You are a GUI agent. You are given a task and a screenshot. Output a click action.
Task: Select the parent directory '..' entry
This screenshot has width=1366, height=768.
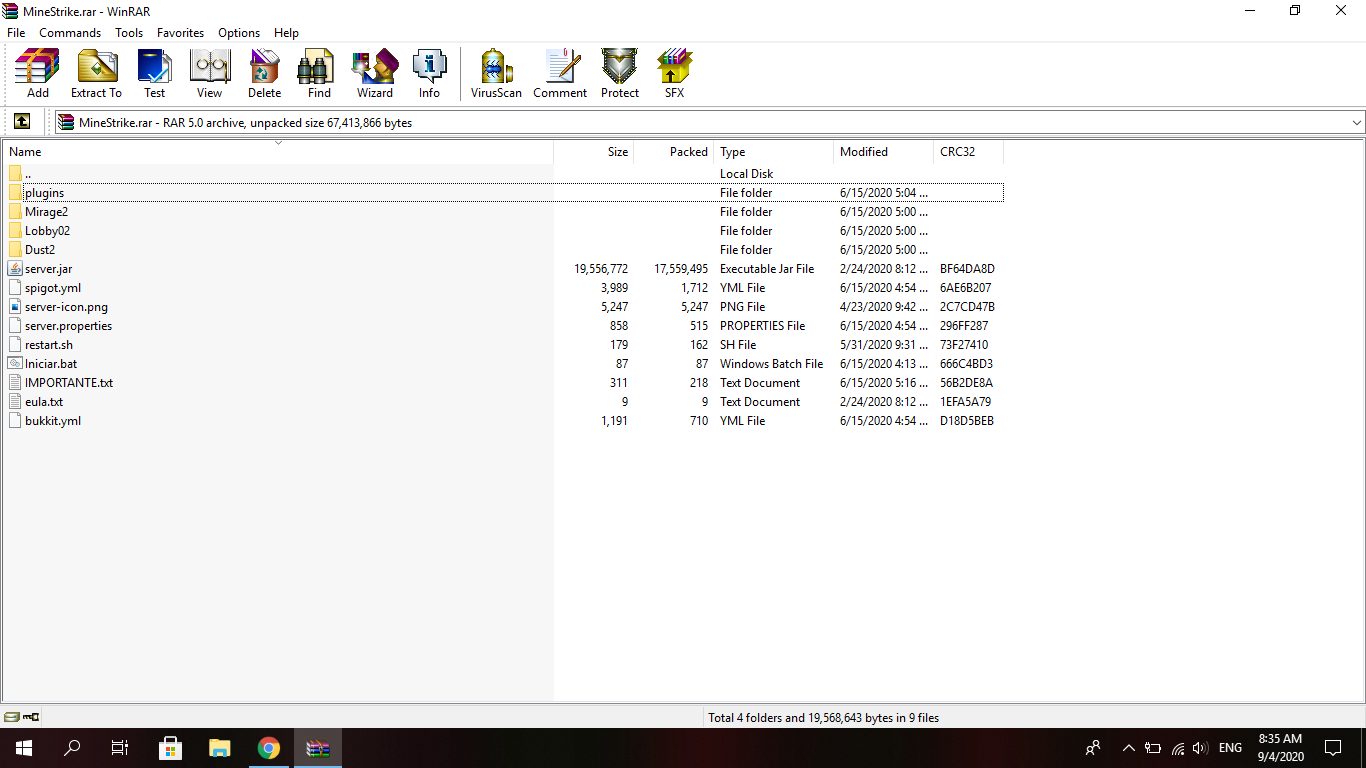coord(505,174)
